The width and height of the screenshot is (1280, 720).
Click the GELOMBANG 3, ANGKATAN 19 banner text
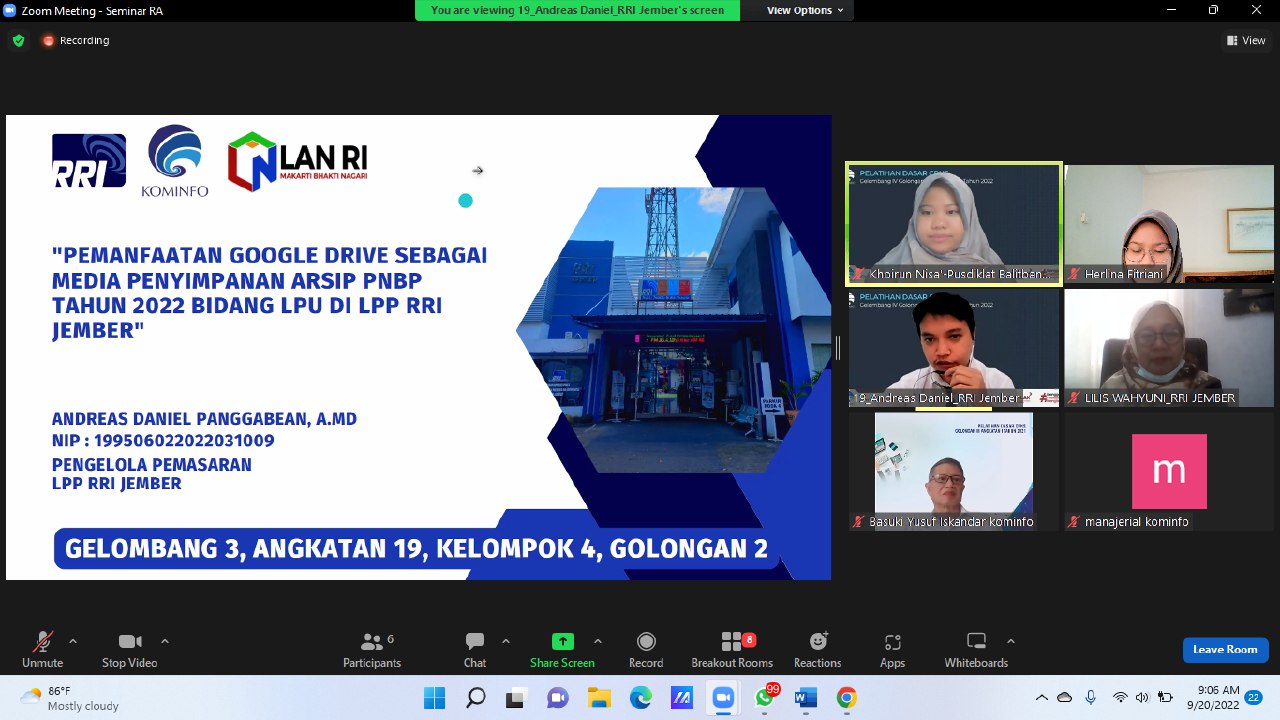(416, 549)
